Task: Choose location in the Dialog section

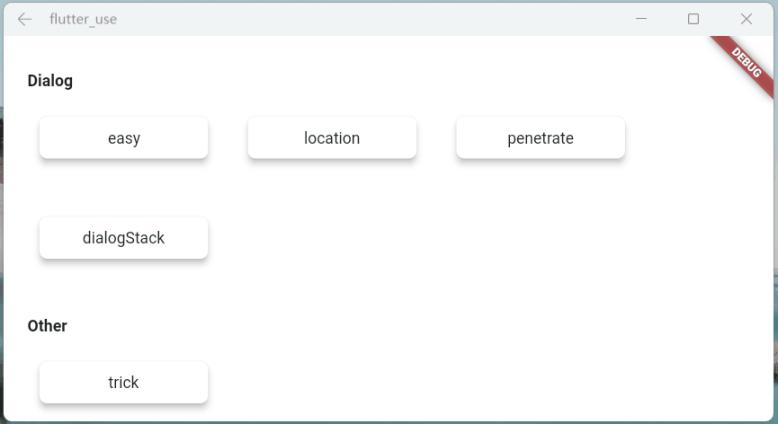Action: pos(332,138)
